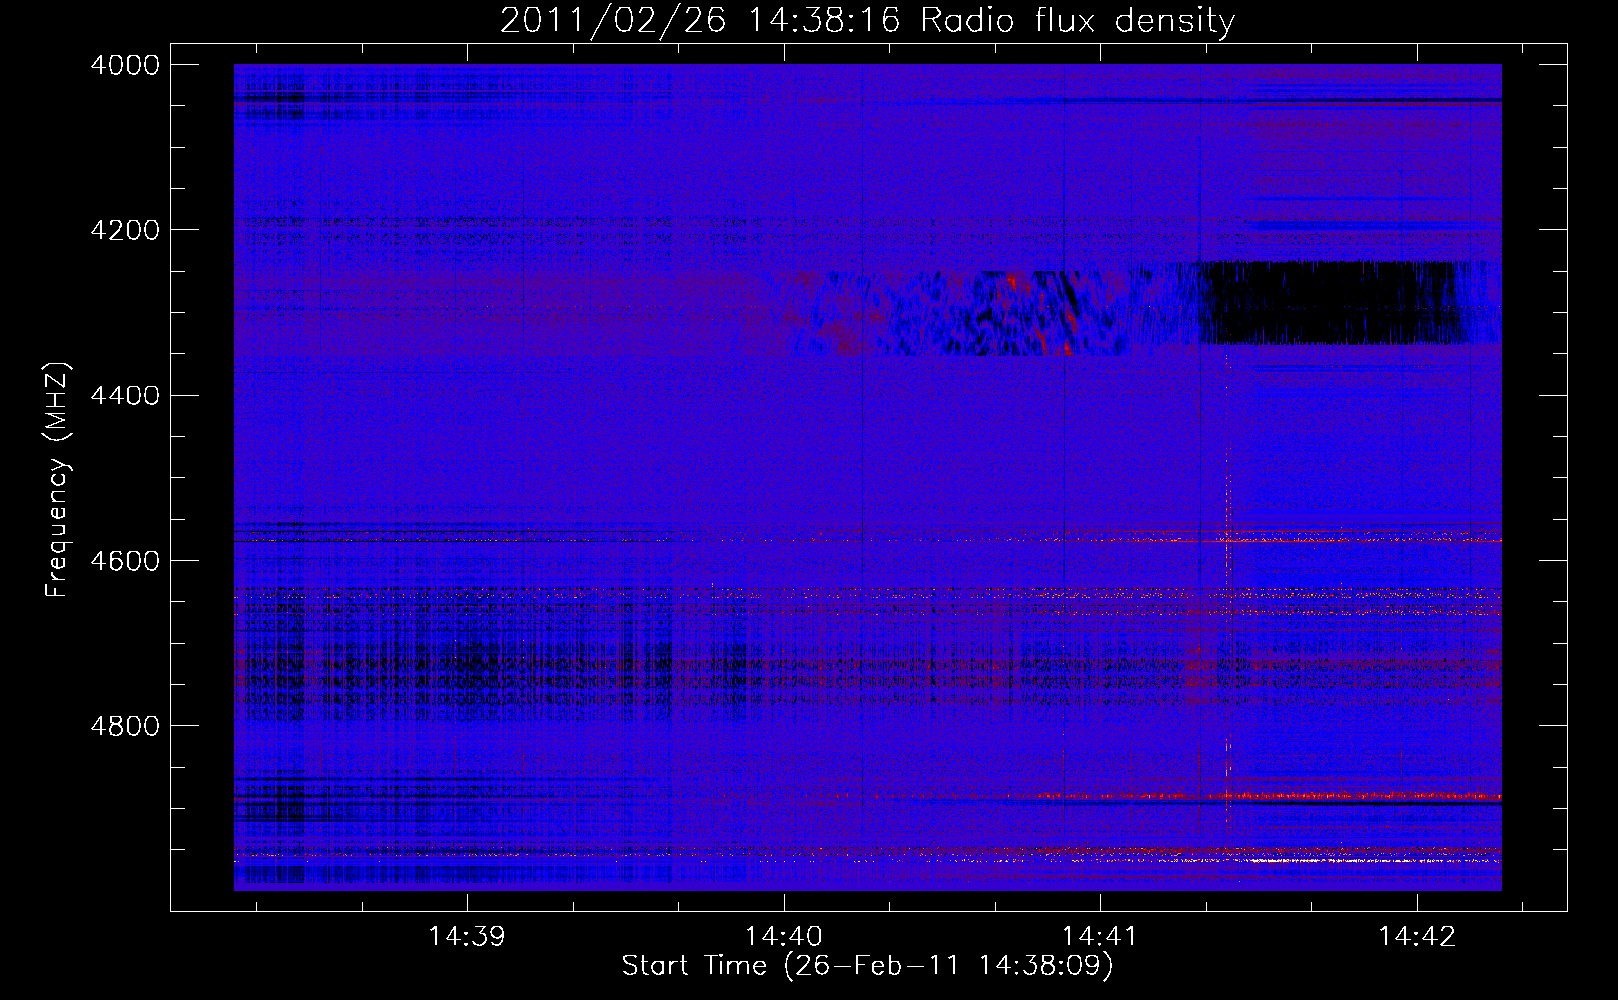Screen dimensions: 1618x1000
Task: Click the 4800 frequency axis label
Action: click(125, 726)
